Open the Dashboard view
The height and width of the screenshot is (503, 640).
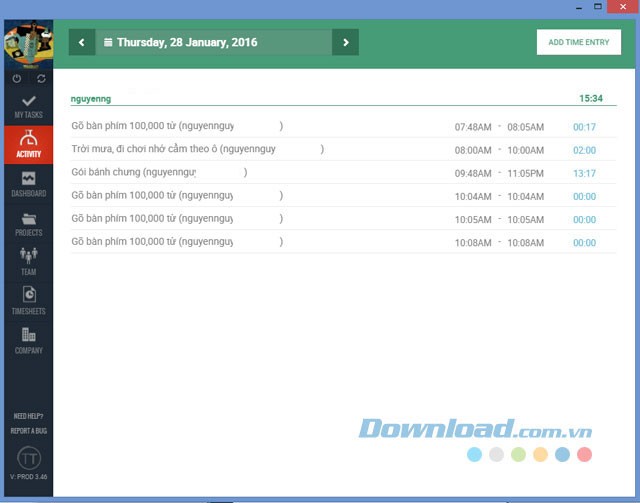28,183
